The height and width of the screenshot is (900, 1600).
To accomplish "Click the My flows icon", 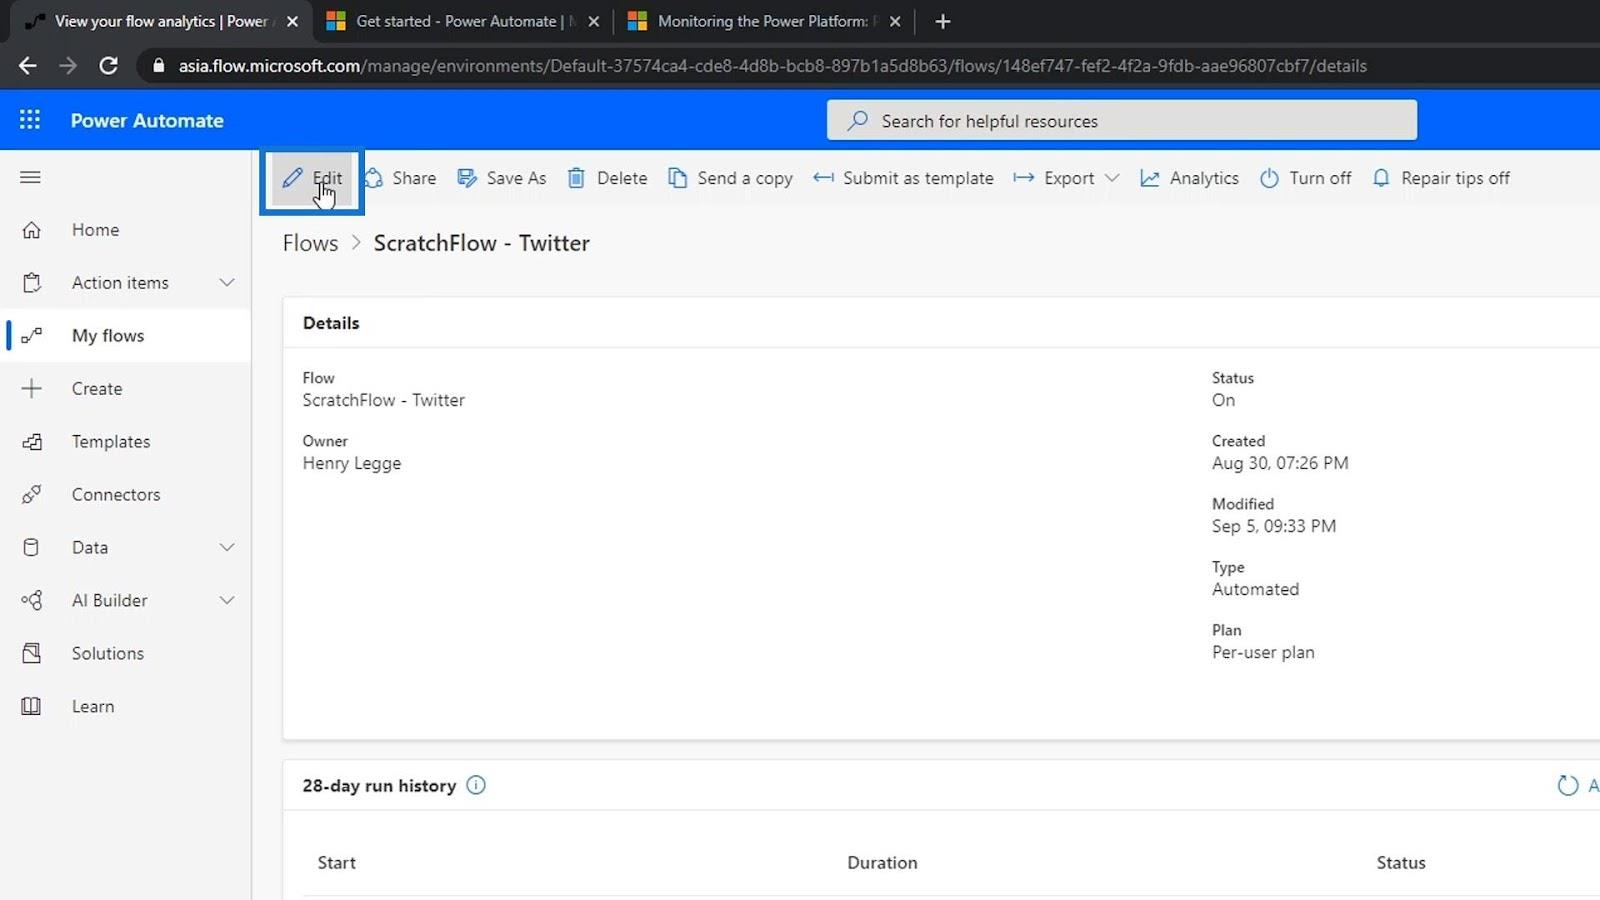I will [32, 336].
